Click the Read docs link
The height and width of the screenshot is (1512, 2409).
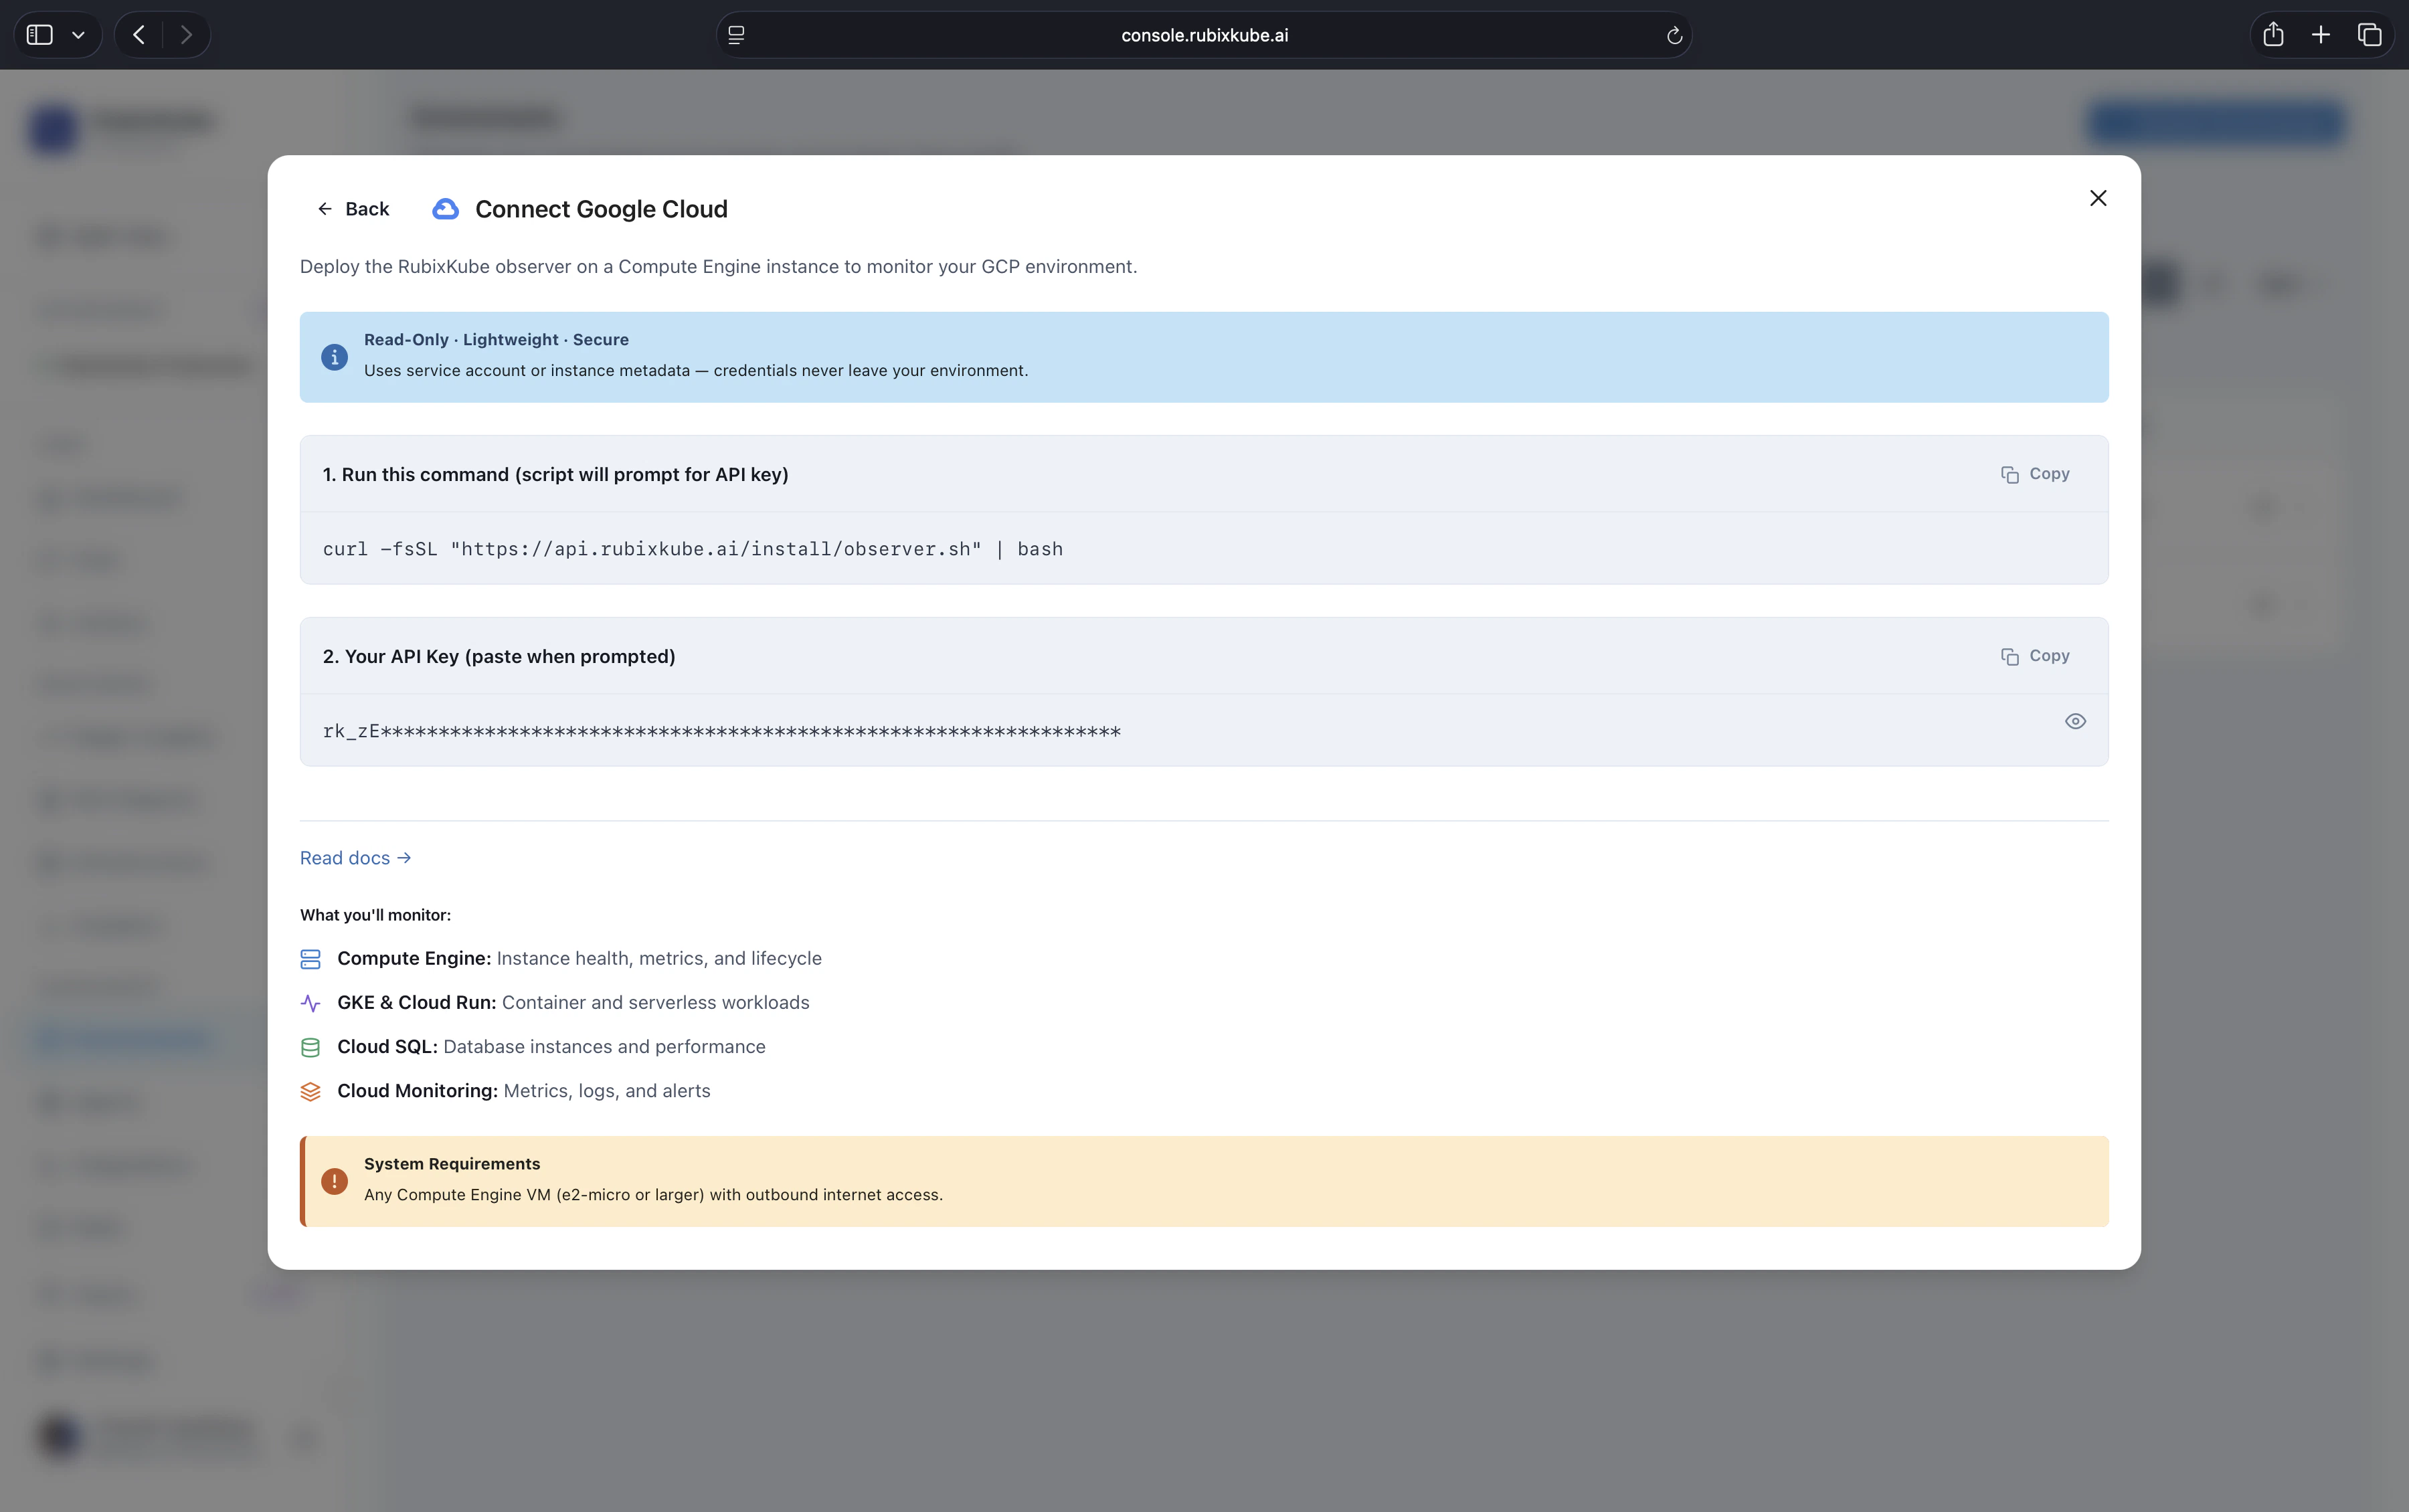pyautogui.click(x=344, y=857)
